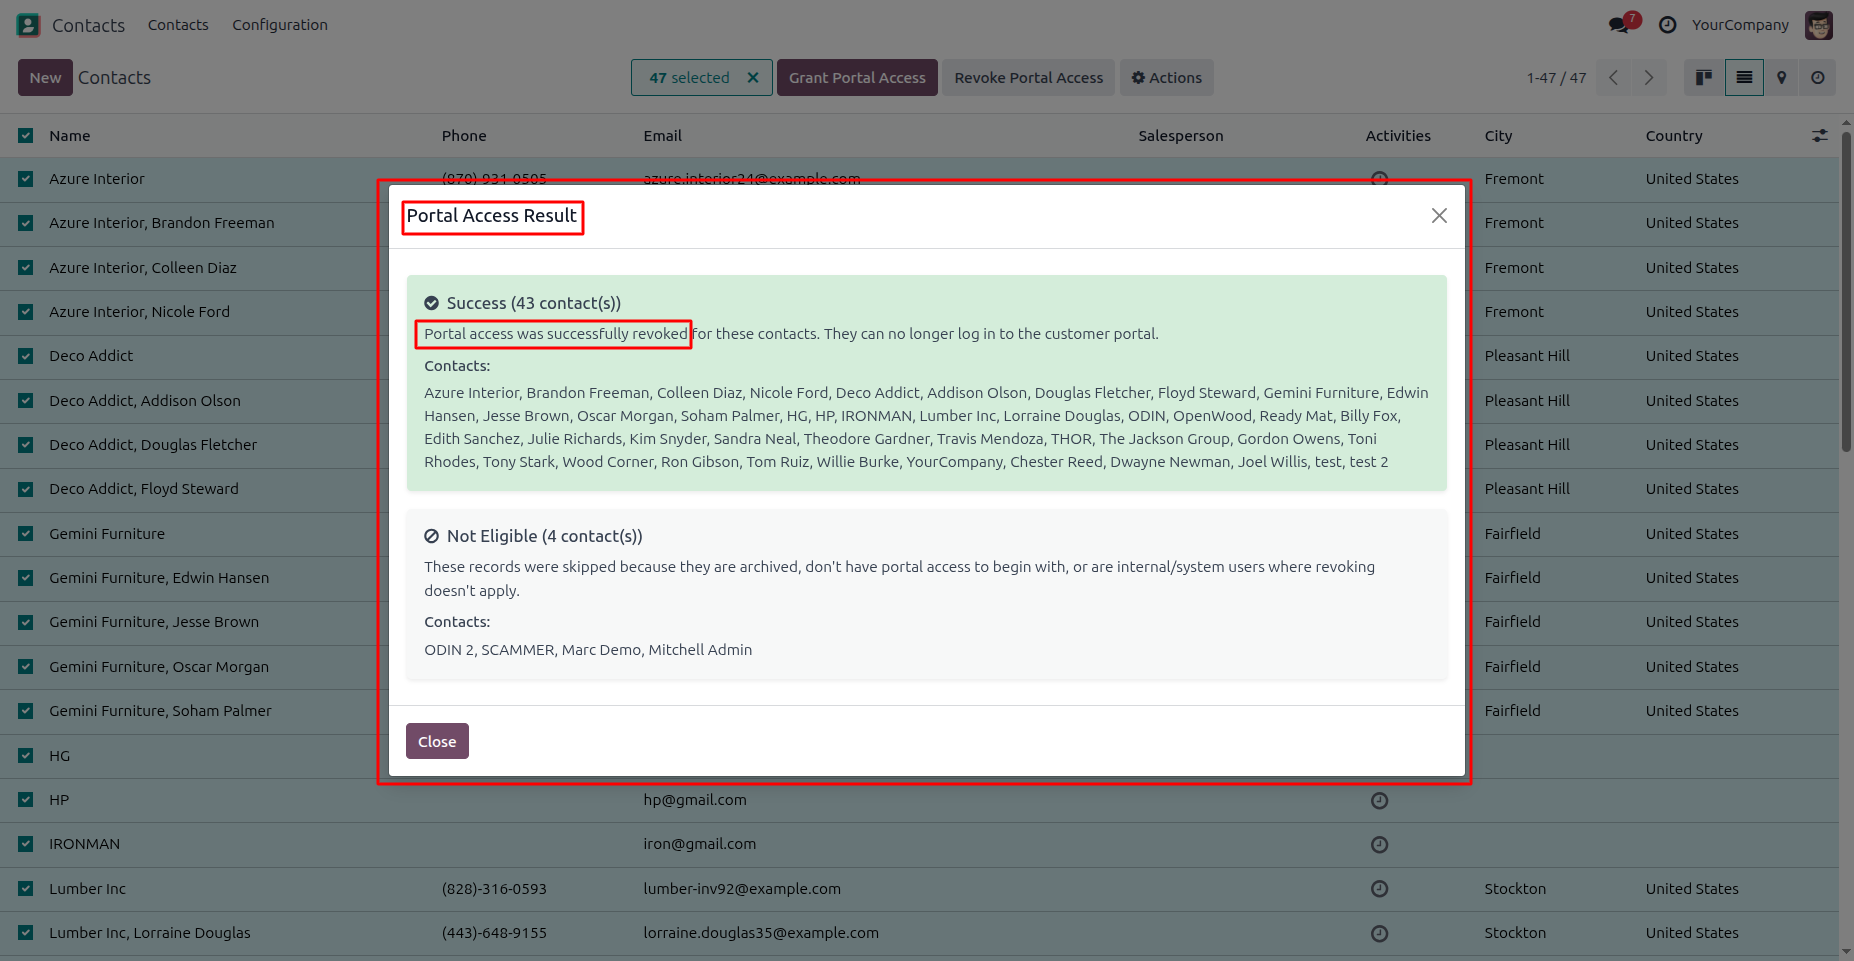
Task: Open the Contacts app home icon
Action: tap(29, 25)
